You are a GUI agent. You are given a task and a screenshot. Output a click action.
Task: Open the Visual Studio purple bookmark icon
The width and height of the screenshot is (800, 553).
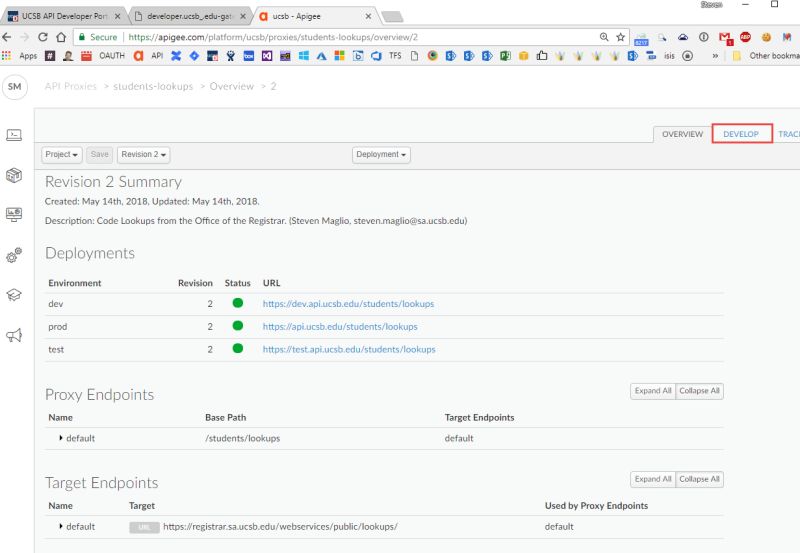[x=267, y=56]
